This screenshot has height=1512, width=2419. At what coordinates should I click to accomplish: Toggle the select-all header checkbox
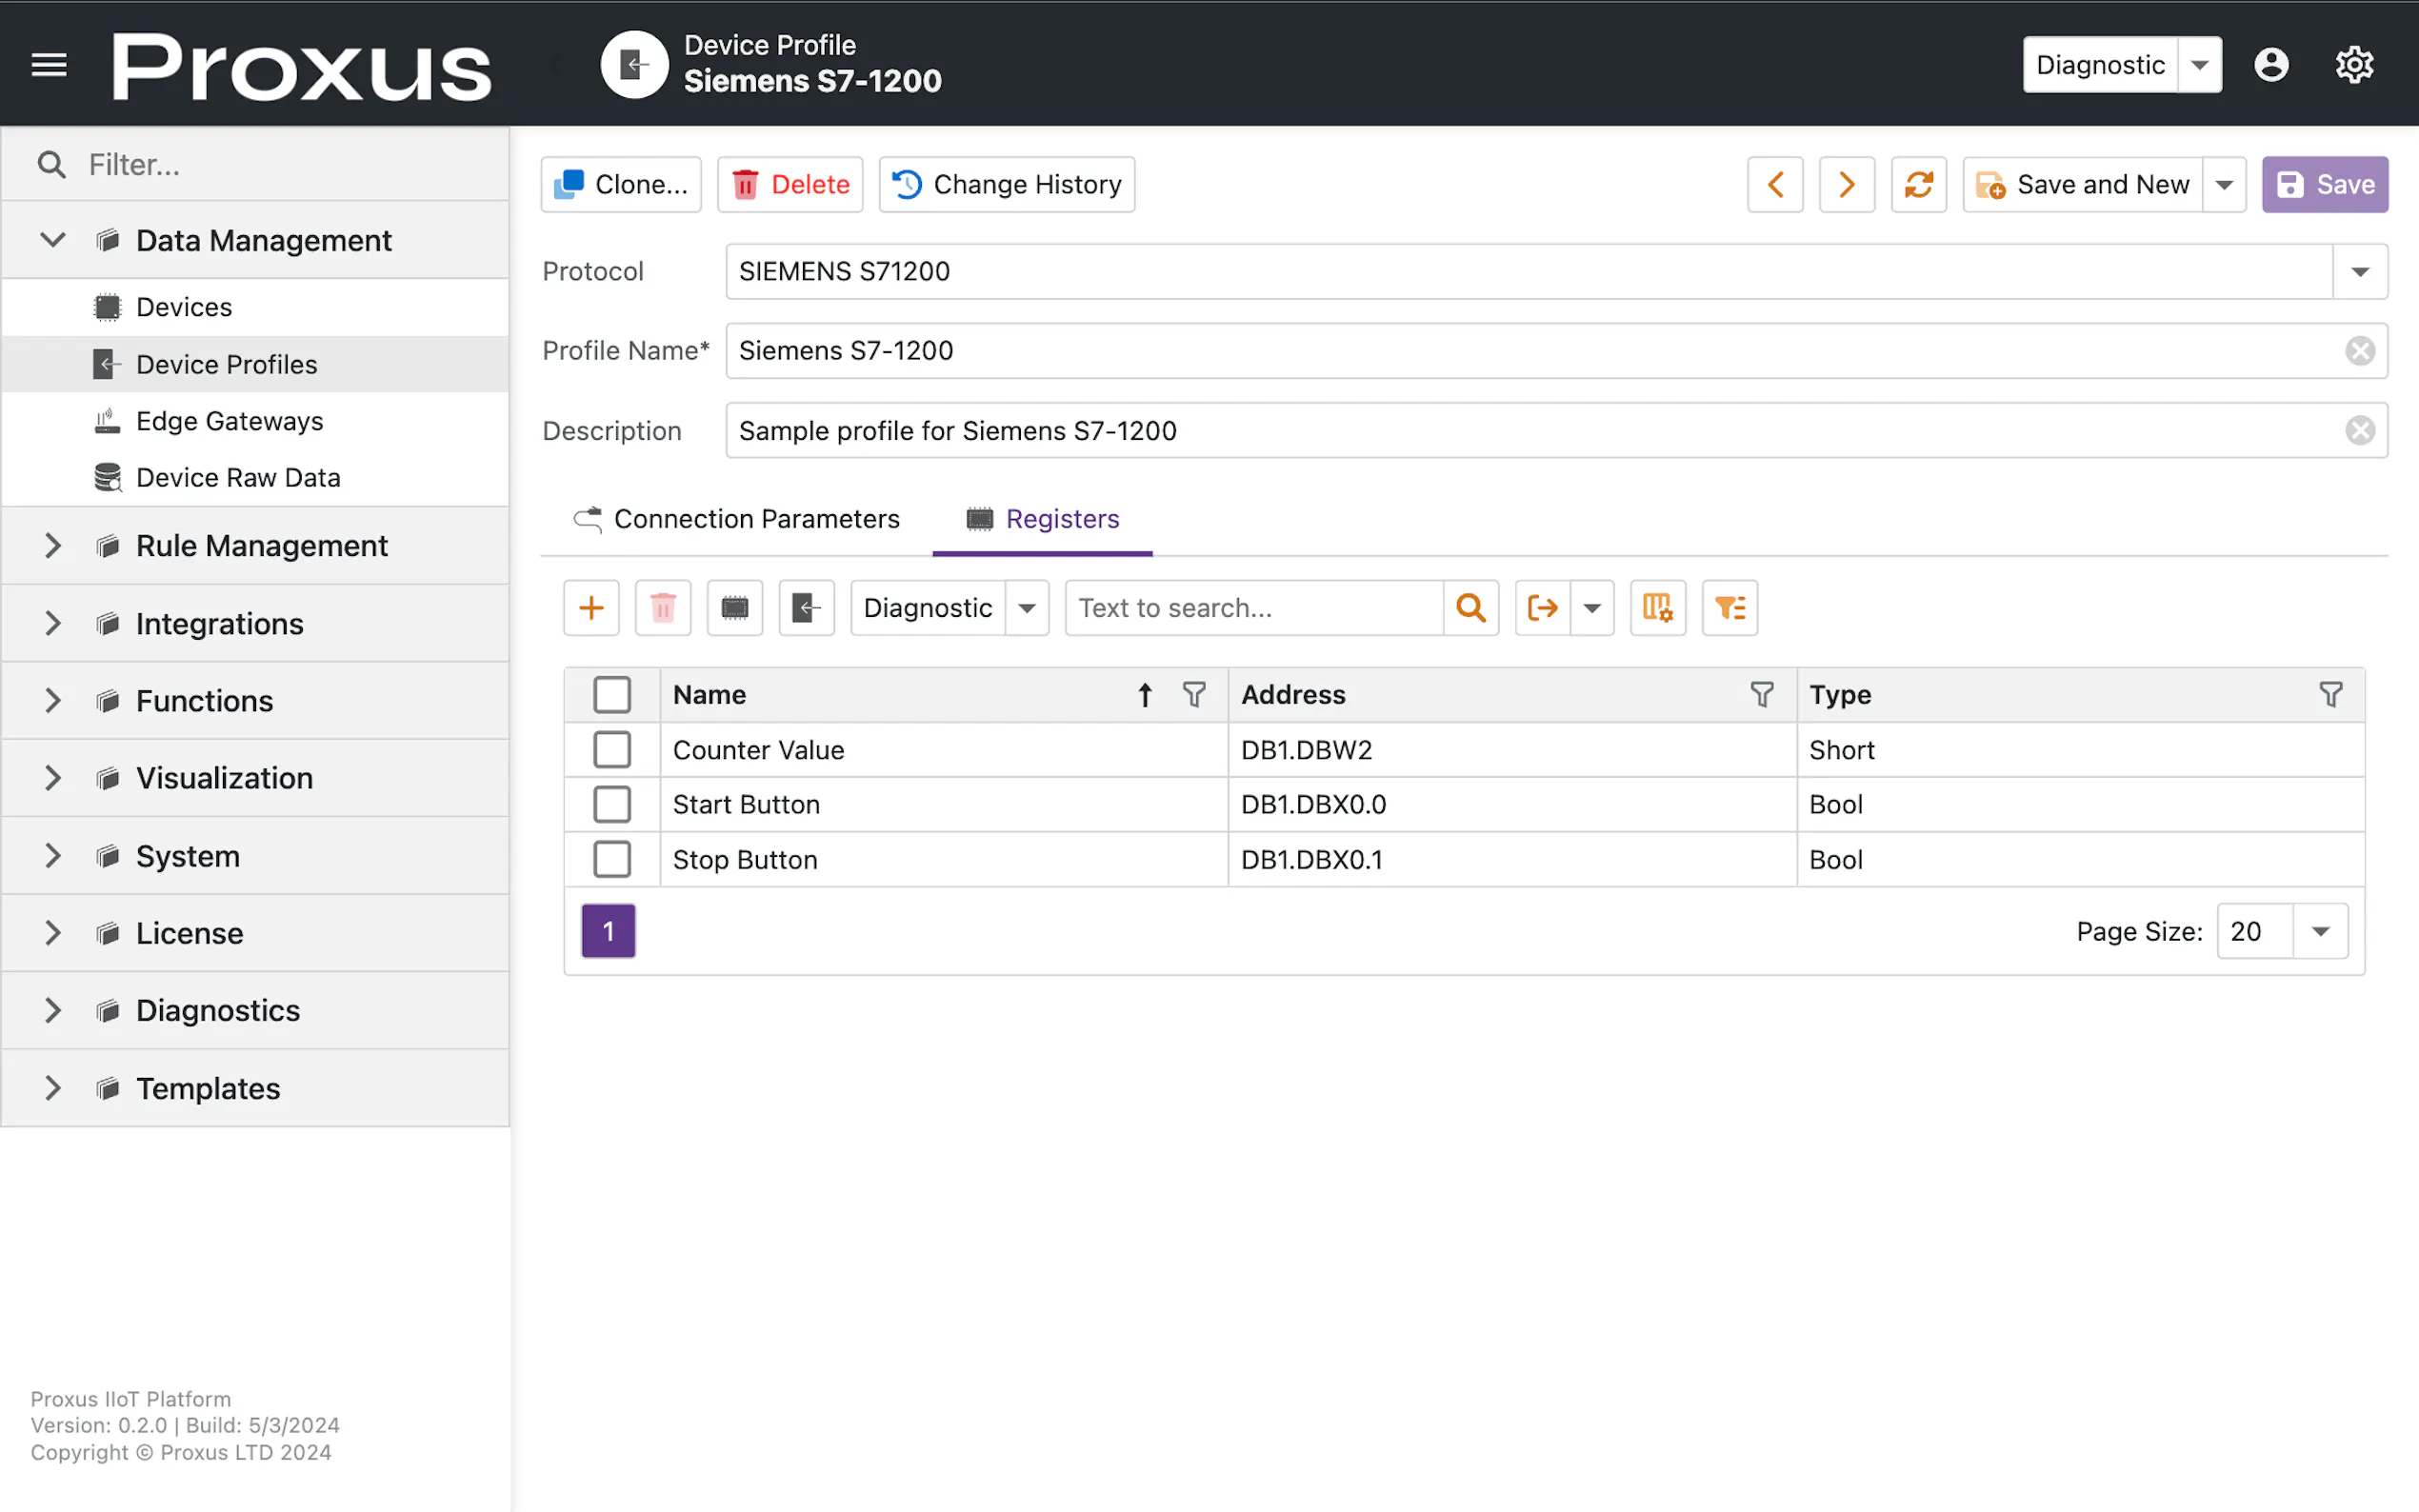(x=612, y=695)
